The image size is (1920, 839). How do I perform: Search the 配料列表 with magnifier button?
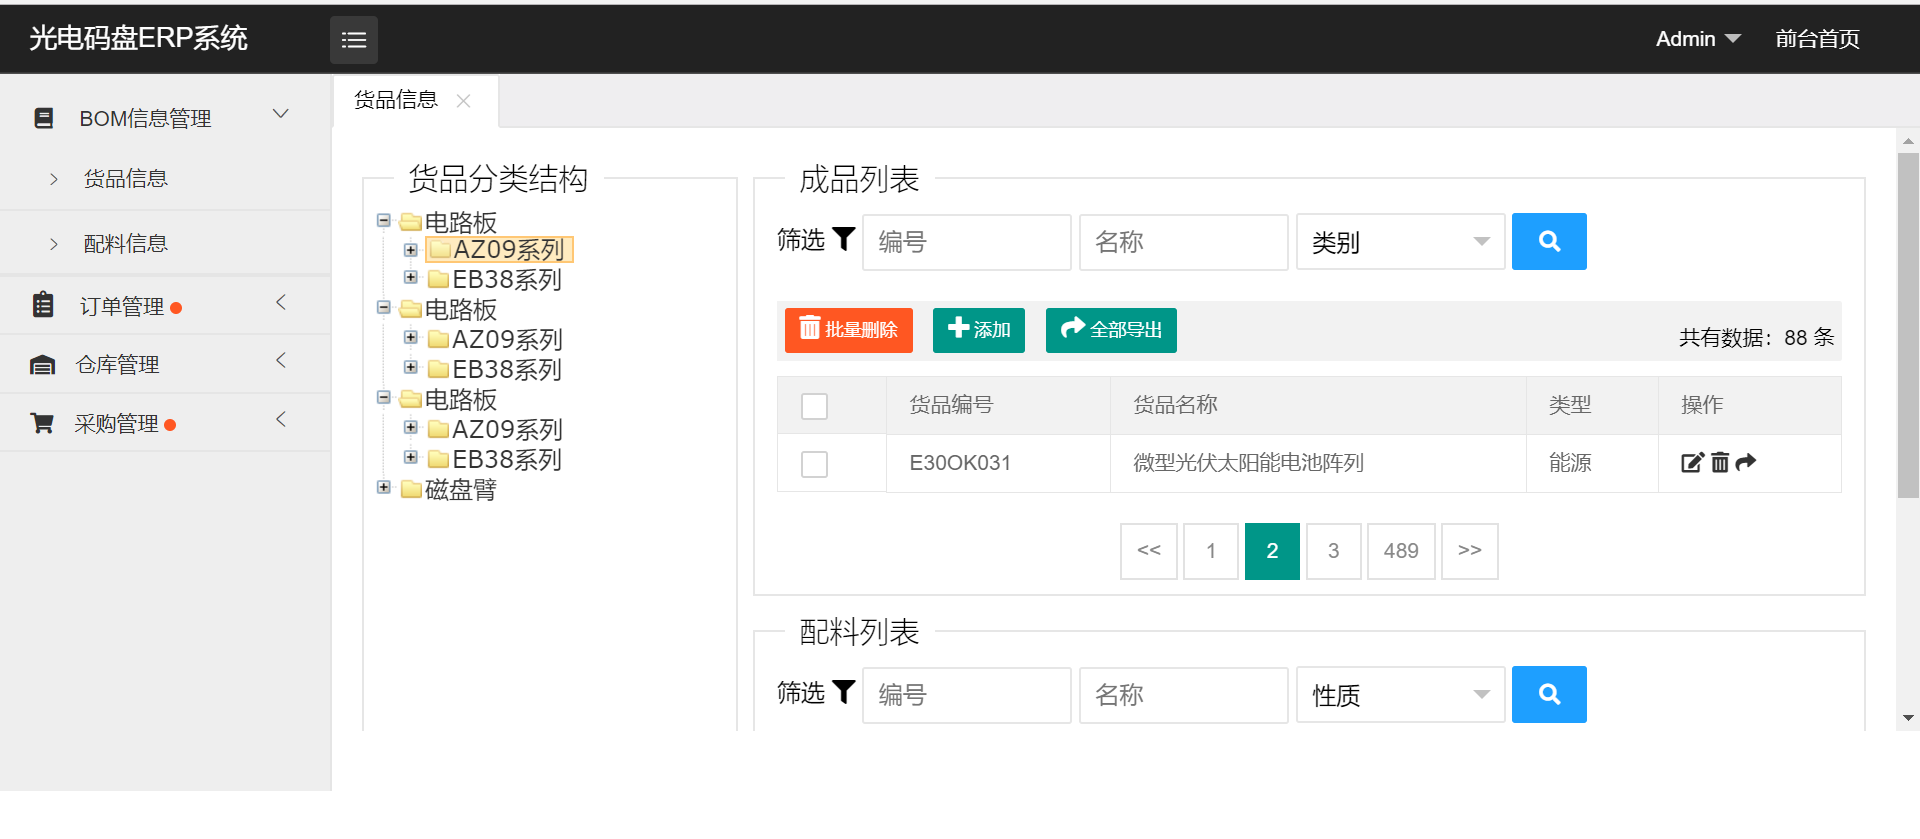(x=1549, y=694)
